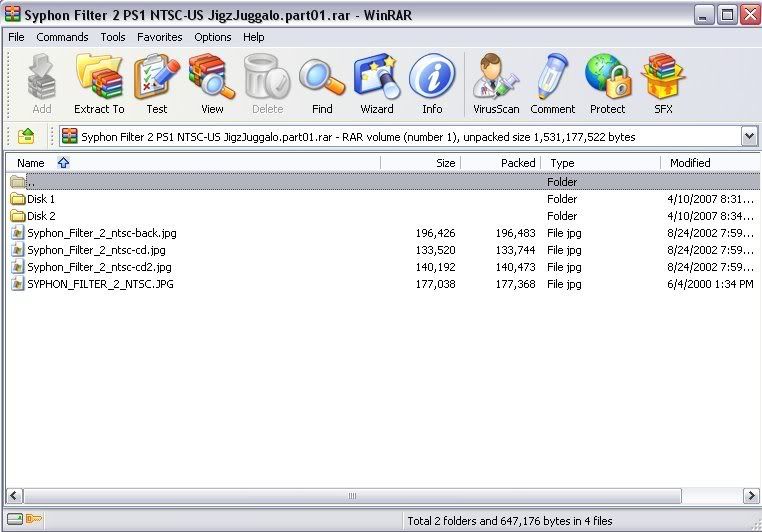Close the WinRAR window

coord(750,15)
